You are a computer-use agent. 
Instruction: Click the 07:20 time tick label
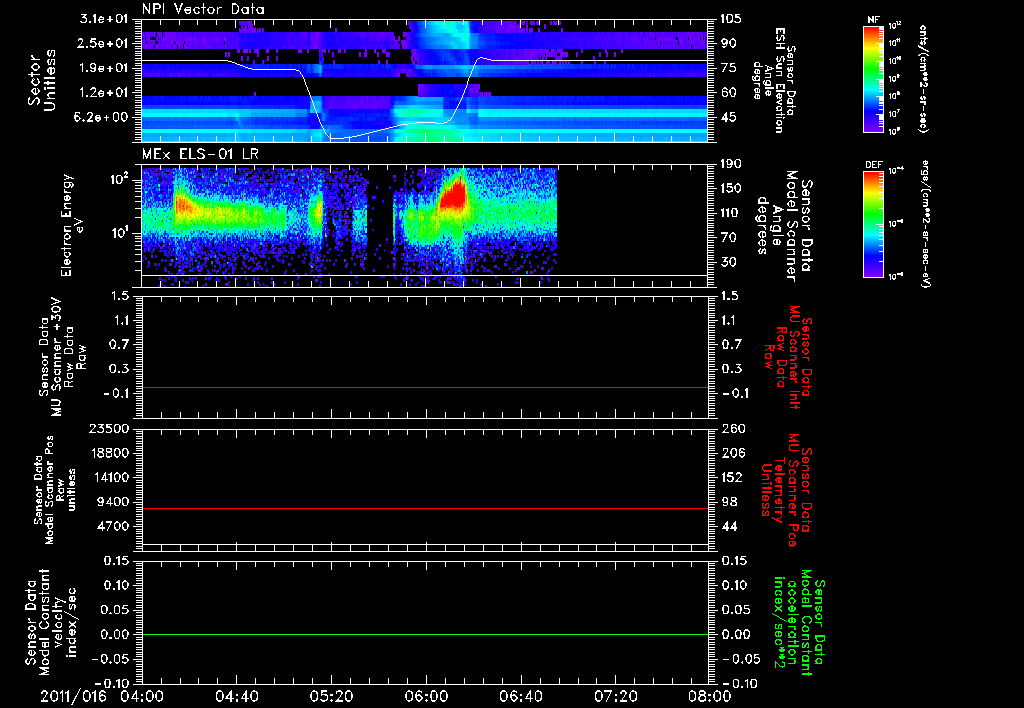pos(615,696)
